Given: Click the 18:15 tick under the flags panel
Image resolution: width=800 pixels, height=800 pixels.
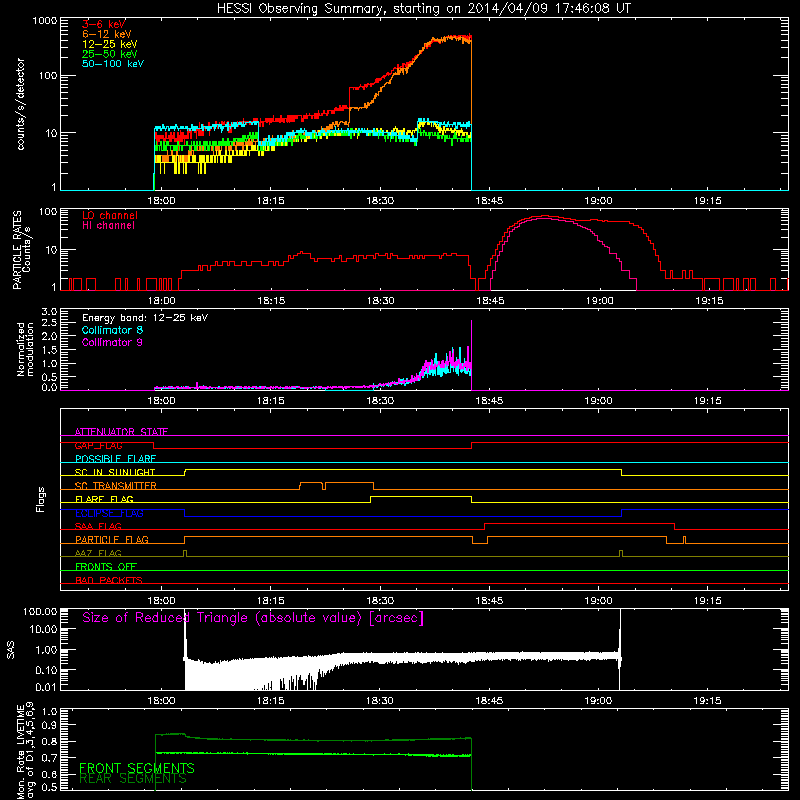Looking at the screenshot, I should coord(270,601).
